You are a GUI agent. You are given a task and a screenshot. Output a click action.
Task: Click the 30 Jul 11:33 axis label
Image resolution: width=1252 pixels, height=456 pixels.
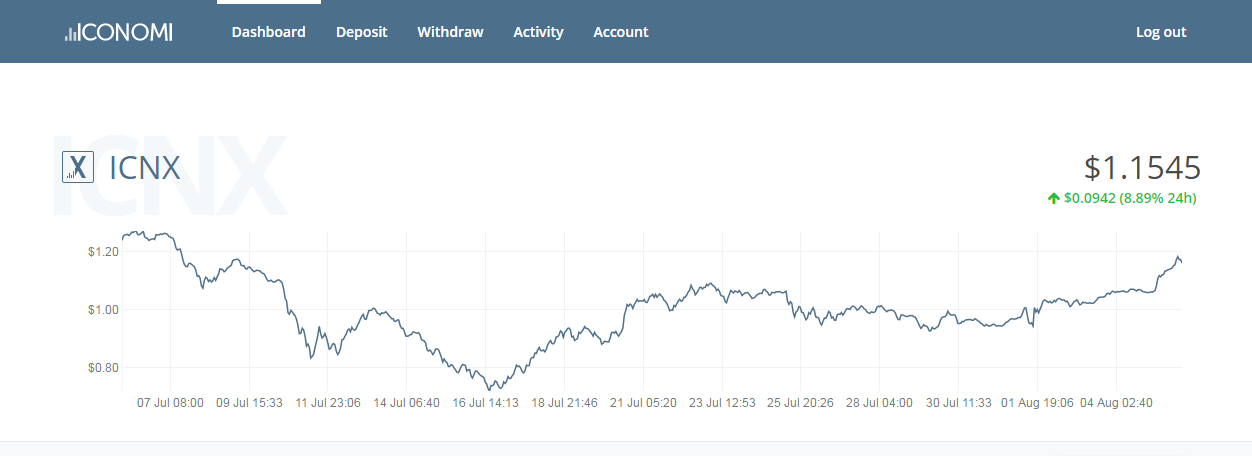tap(958, 403)
